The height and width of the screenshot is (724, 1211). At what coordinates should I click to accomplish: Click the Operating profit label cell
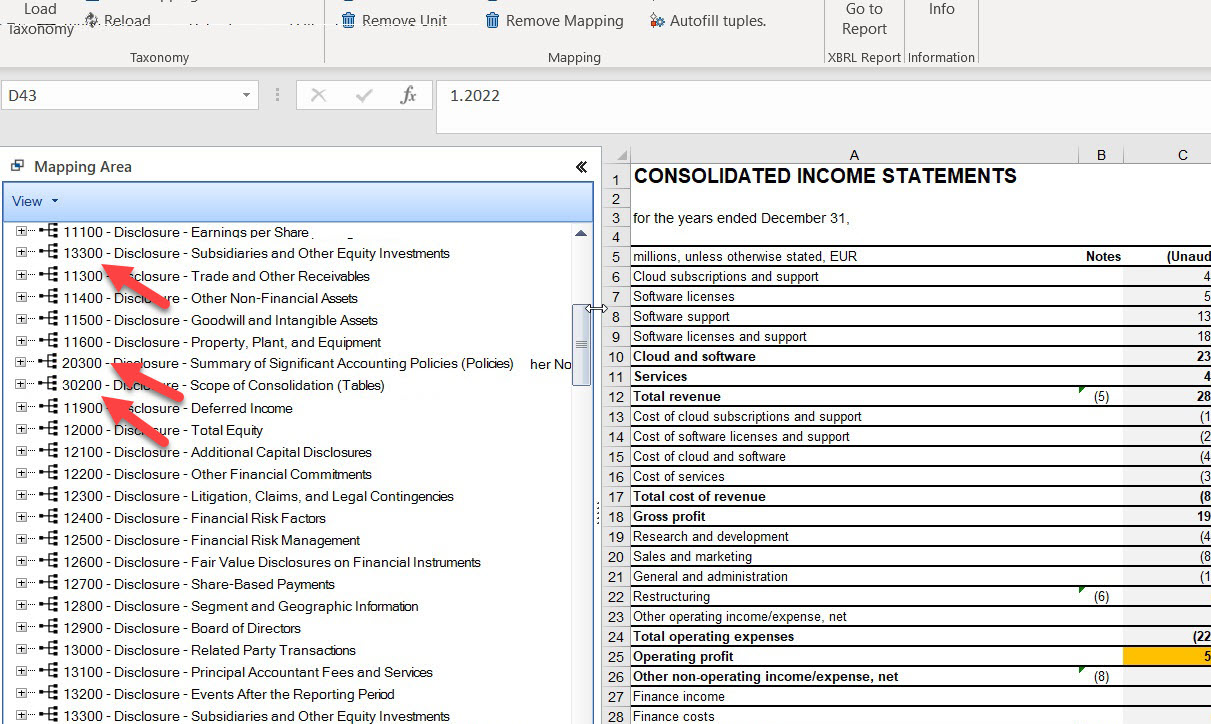click(x=854, y=656)
